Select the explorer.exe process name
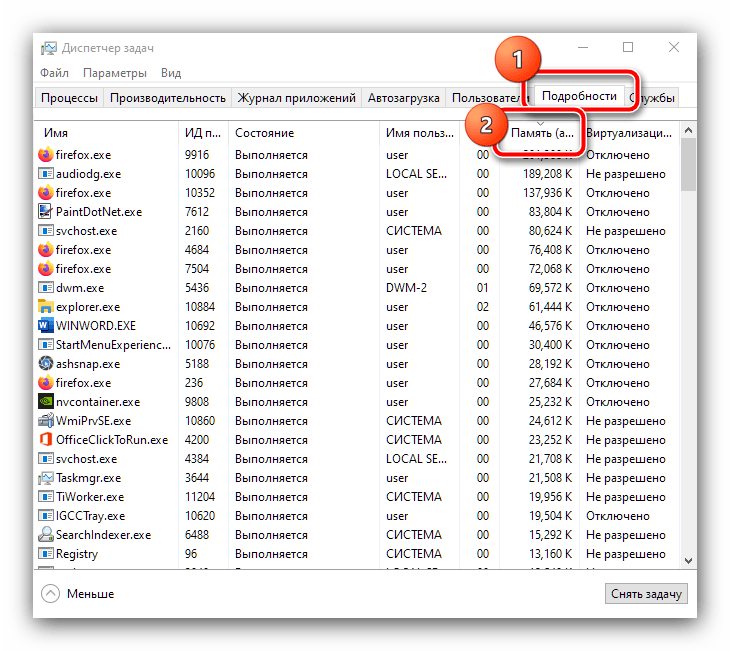The image size is (730, 651). (88, 307)
